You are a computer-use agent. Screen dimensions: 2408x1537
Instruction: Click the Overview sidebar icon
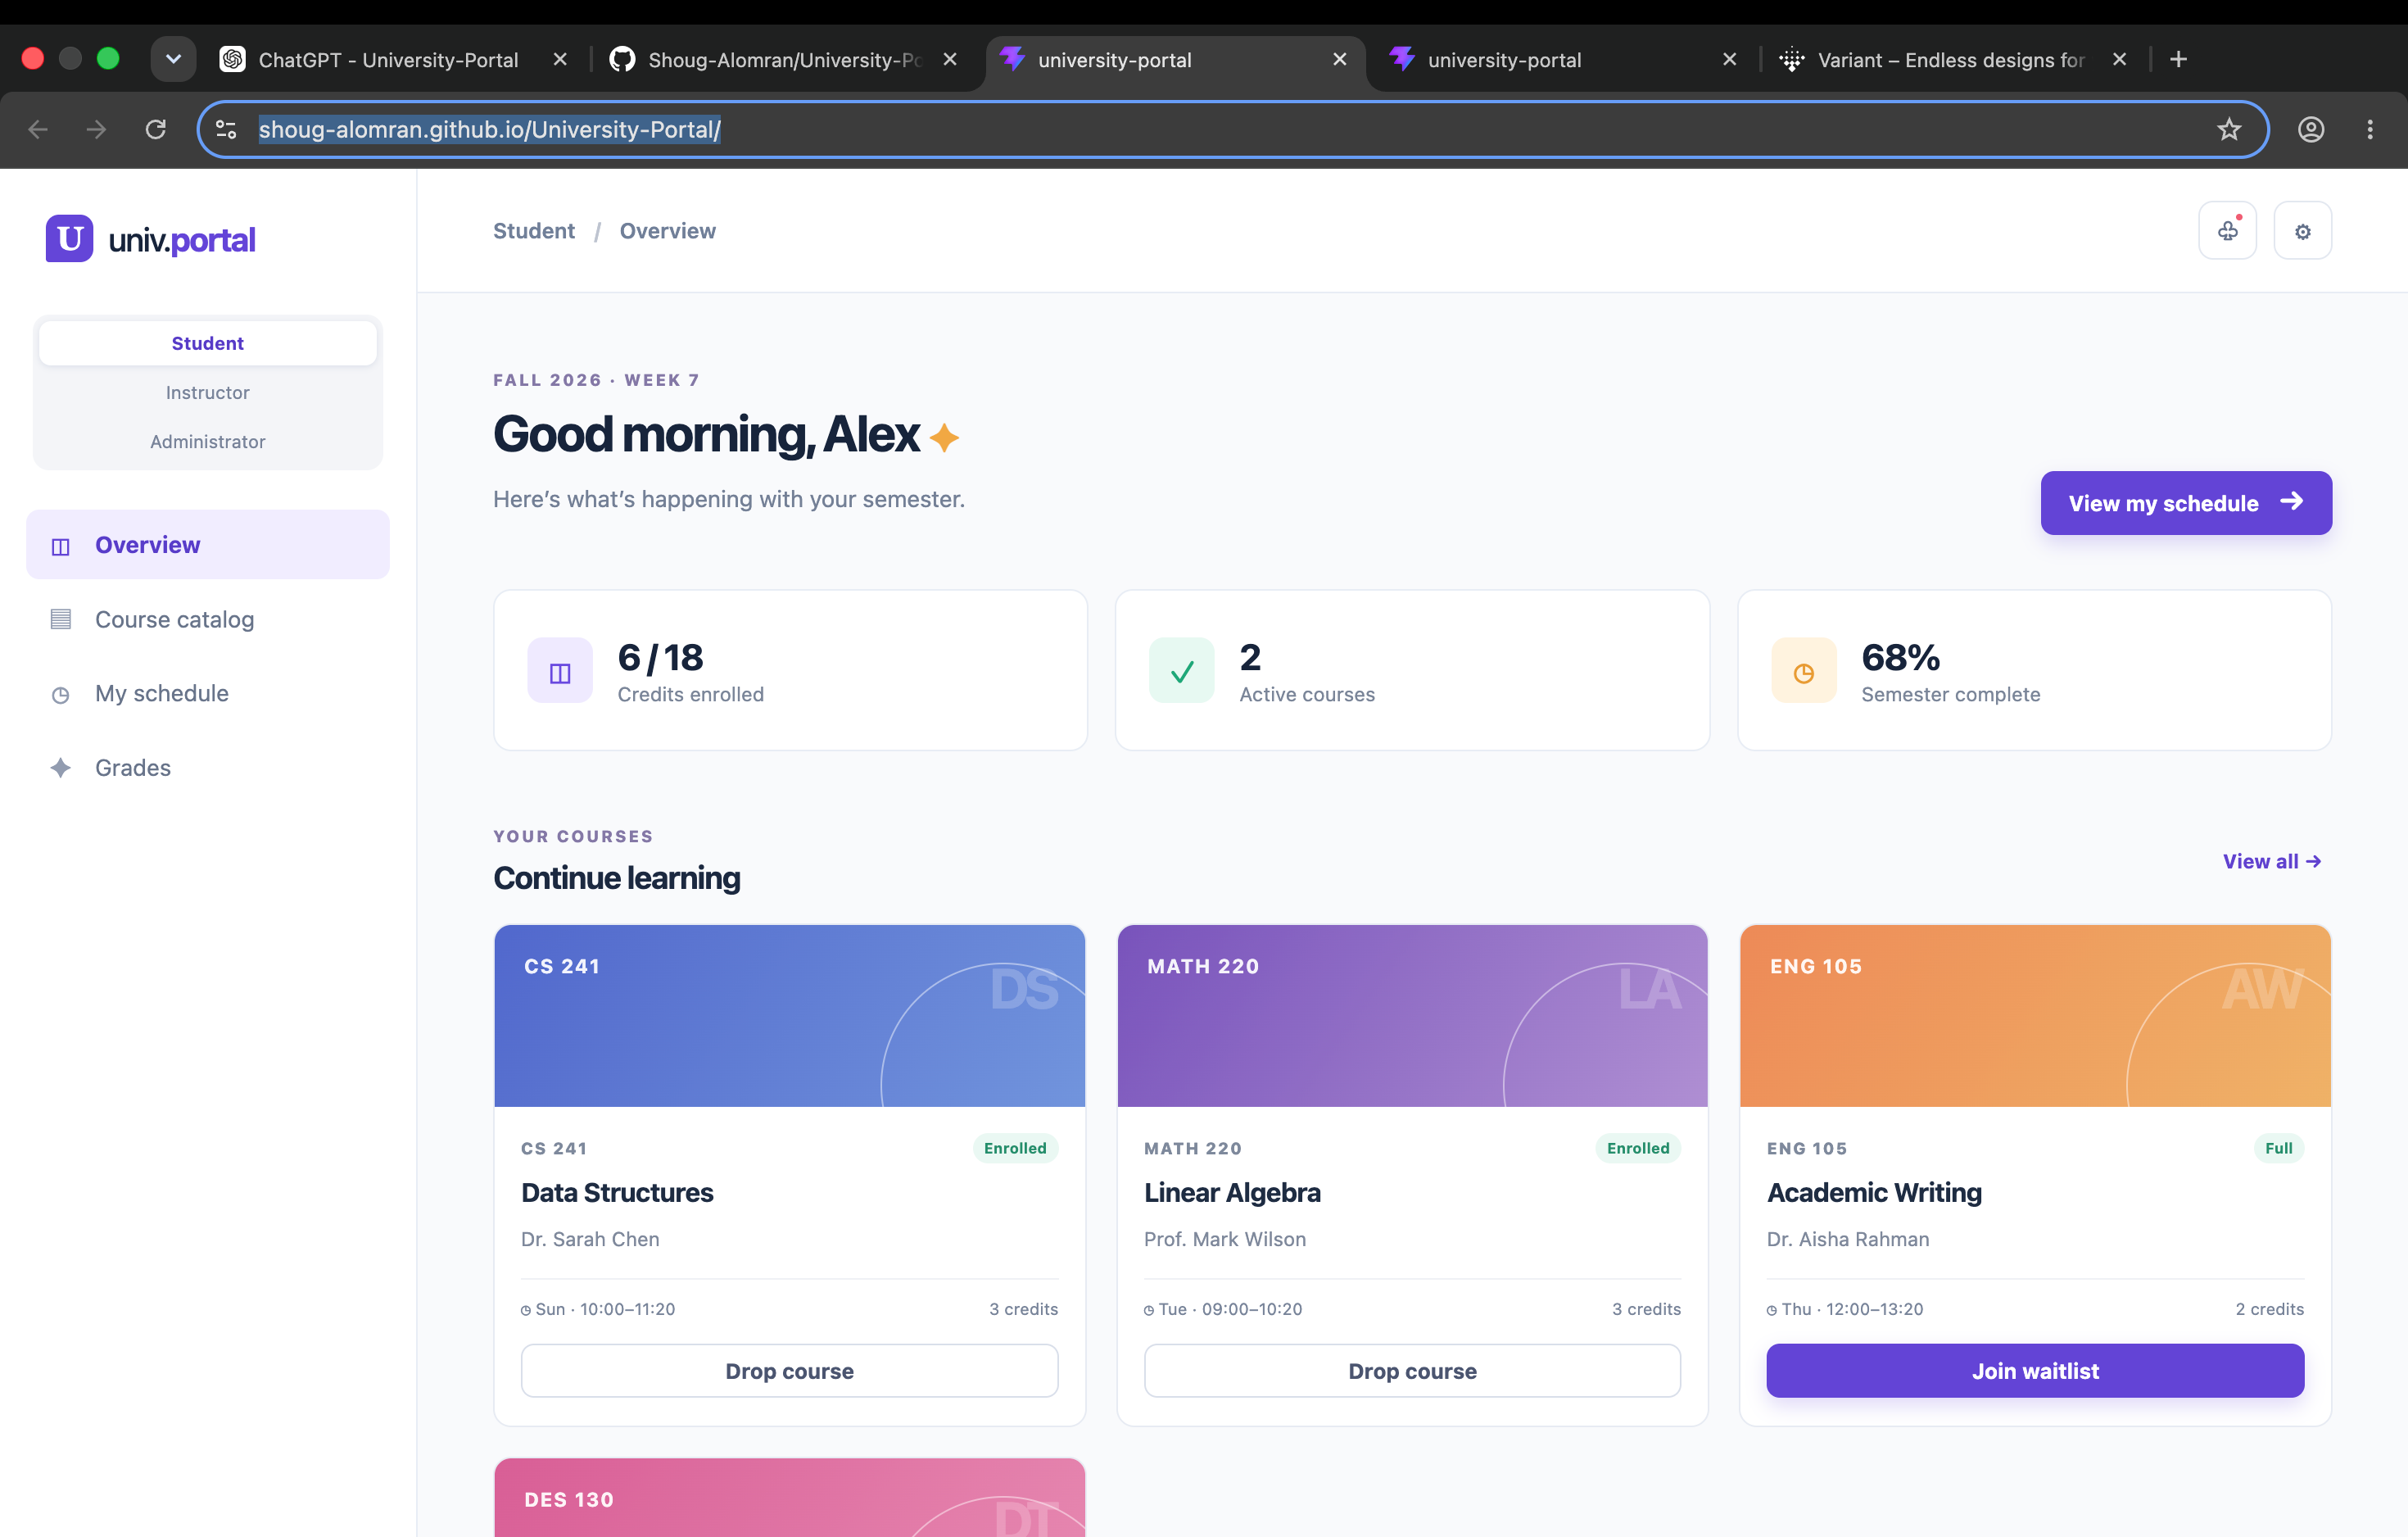[x=61, y=546]
